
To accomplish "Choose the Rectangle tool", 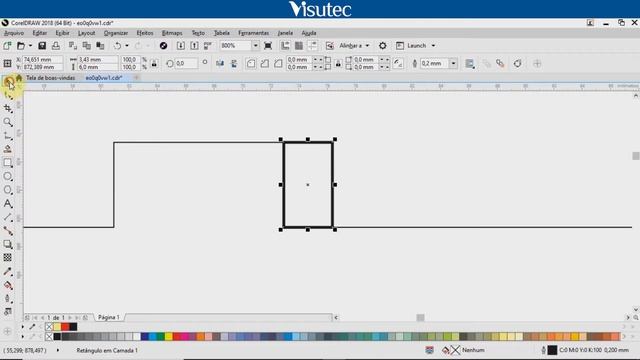I will tap(8, 163).
